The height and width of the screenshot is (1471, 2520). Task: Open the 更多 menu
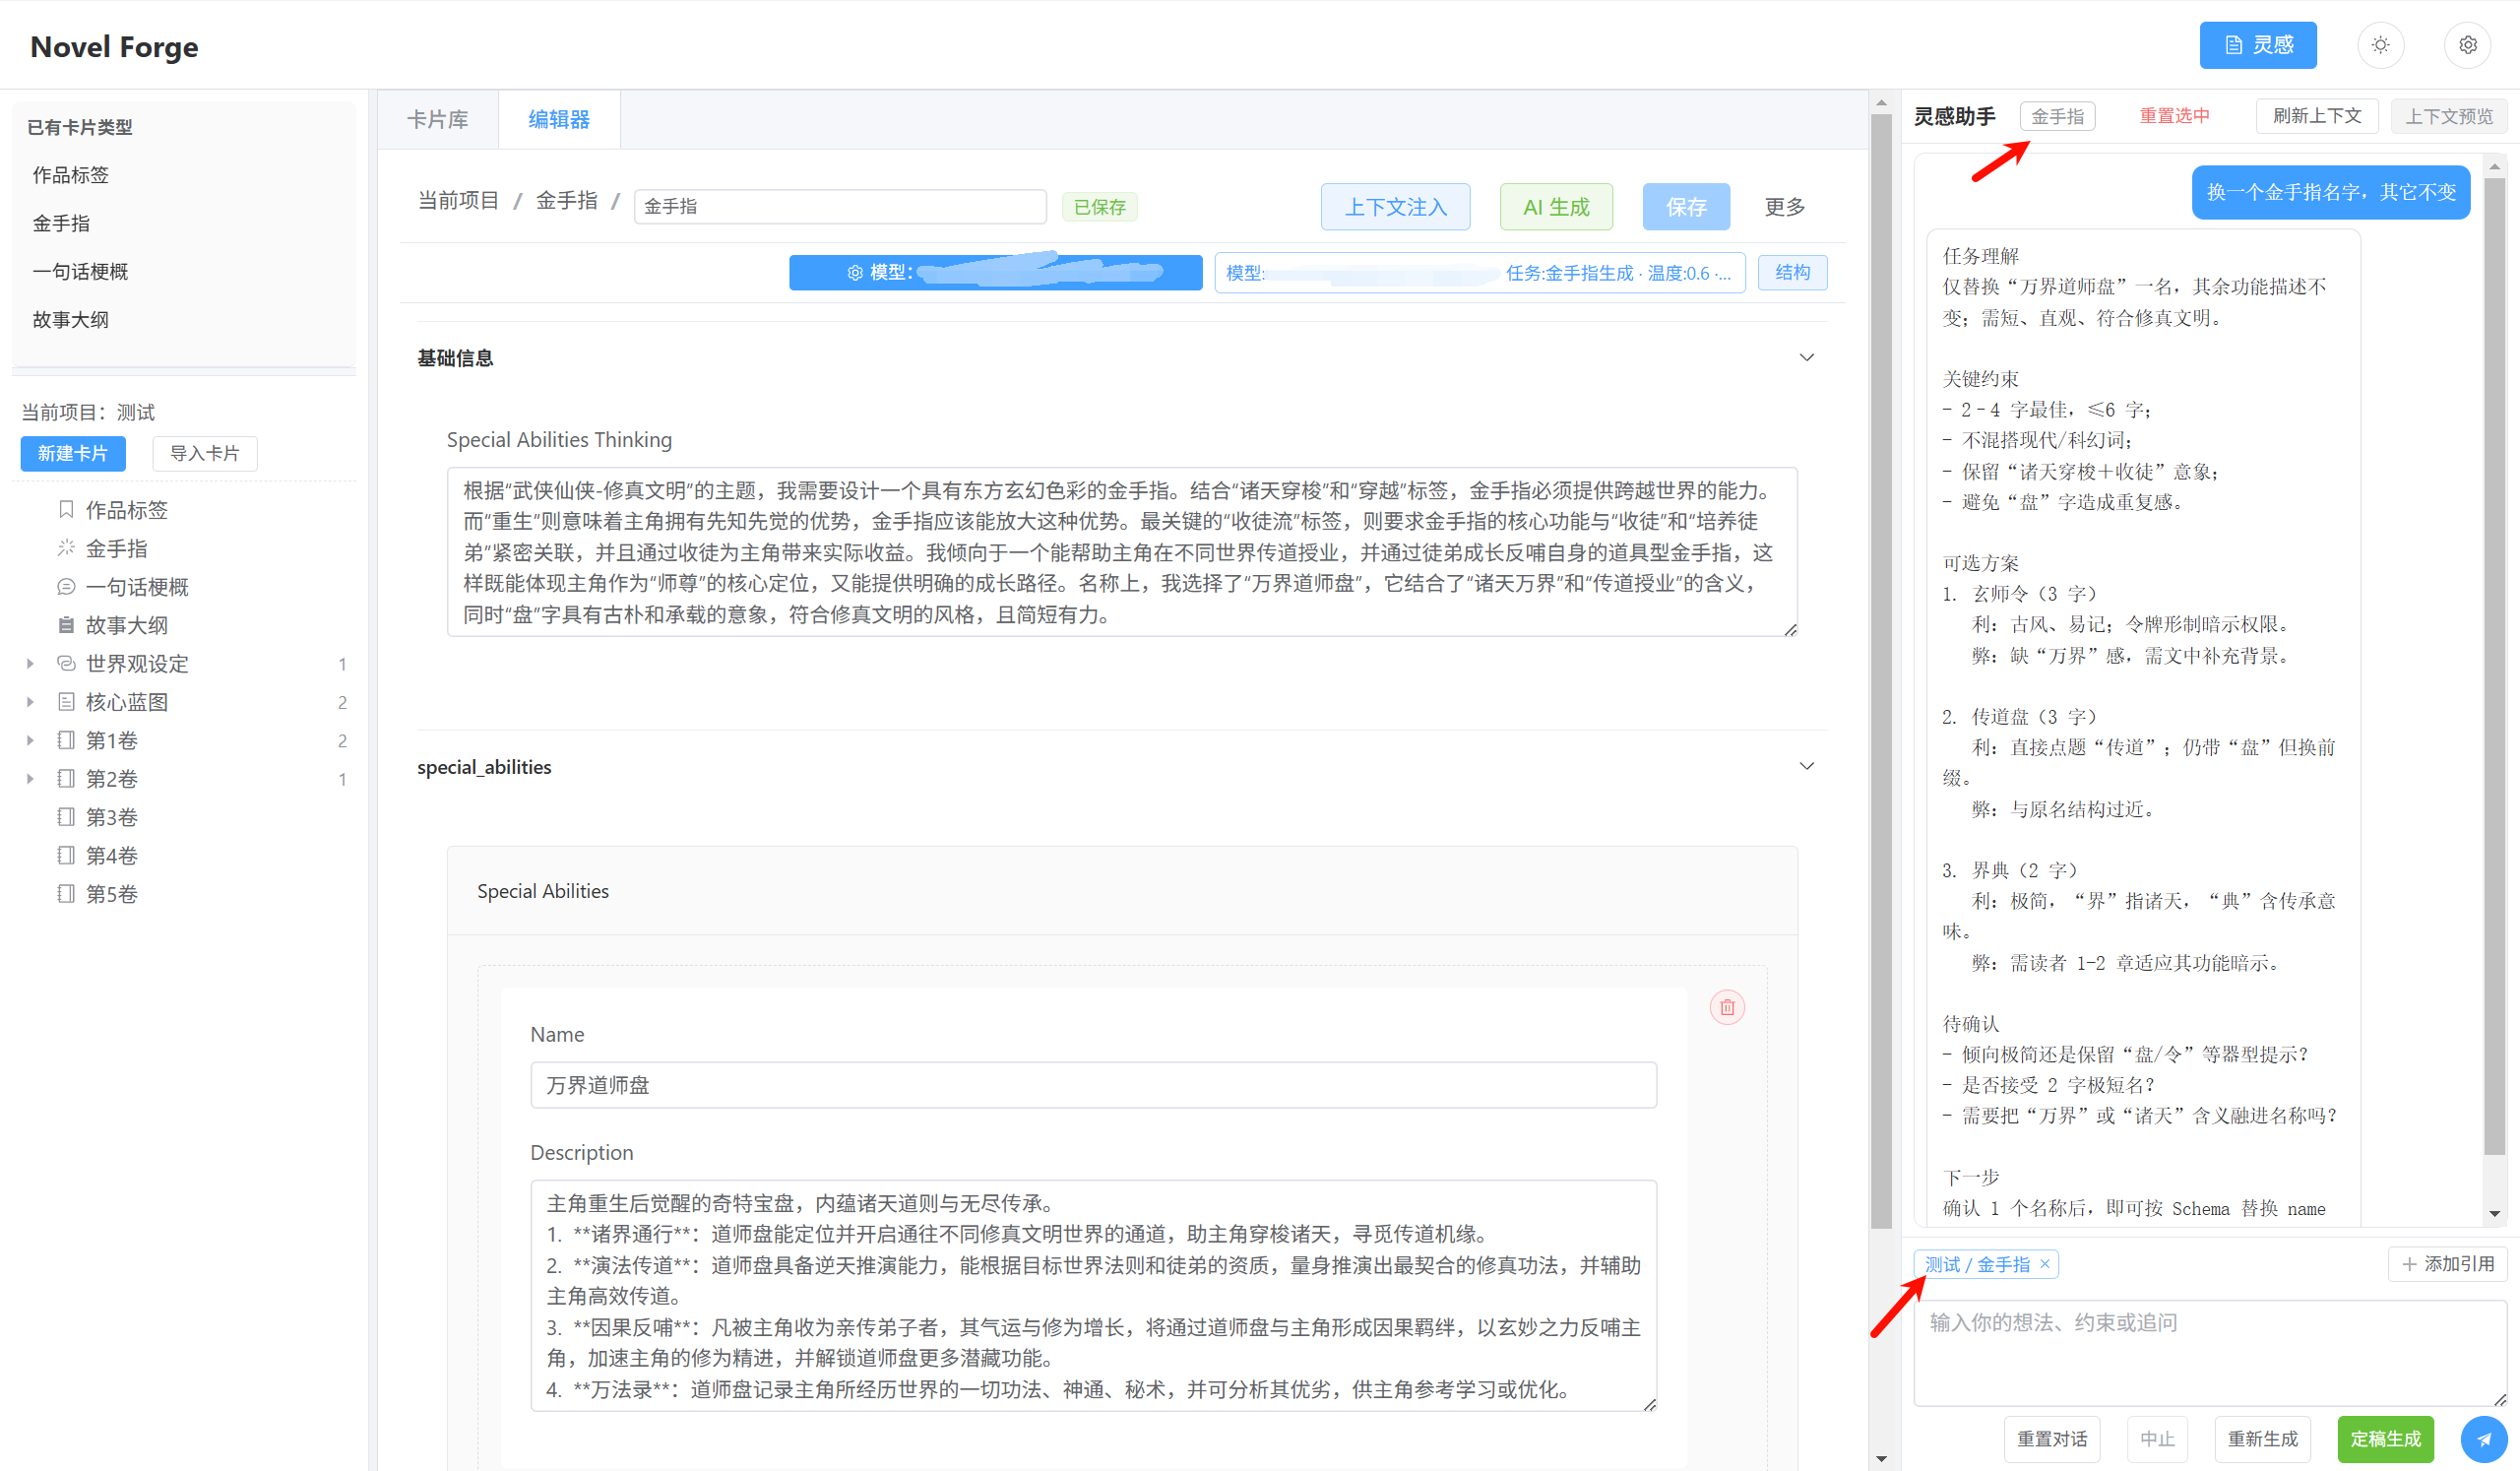click(x=1784, y=207)
